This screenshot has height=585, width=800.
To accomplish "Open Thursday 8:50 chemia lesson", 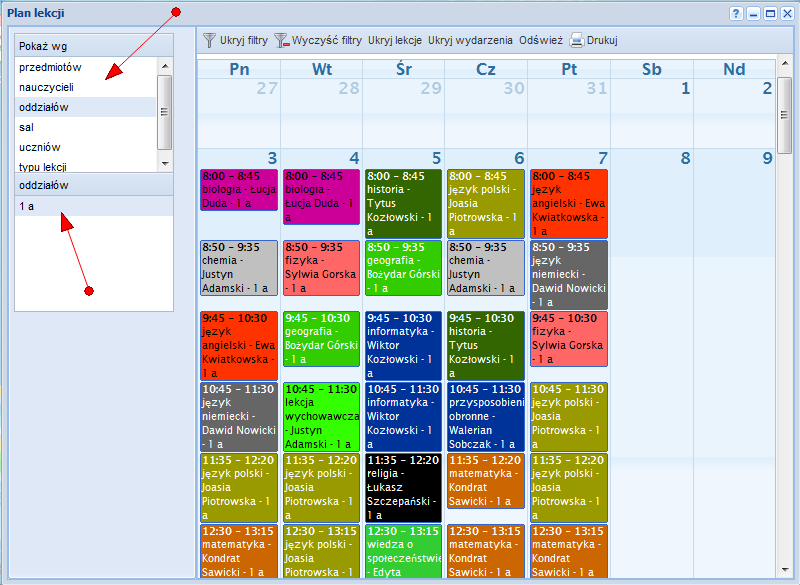I will 486,268.
